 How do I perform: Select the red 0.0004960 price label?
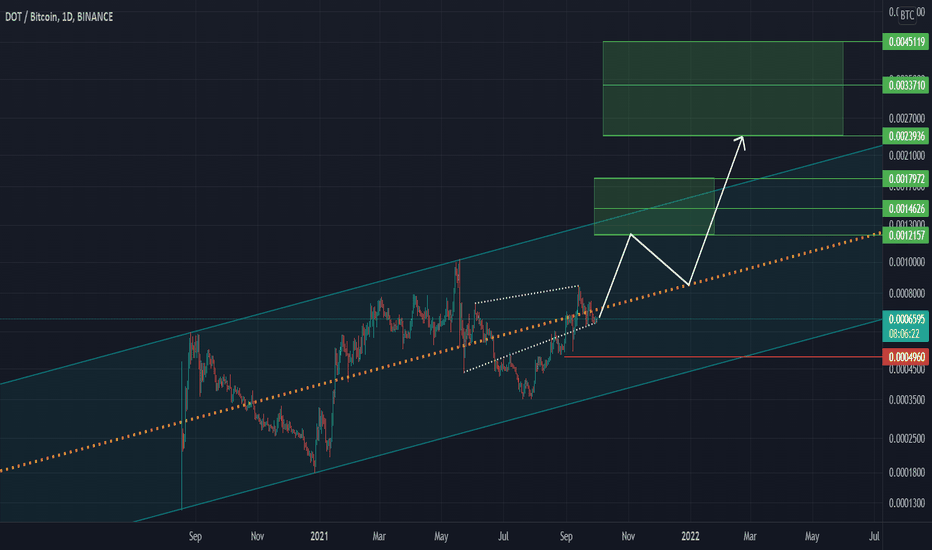click(906, 357)
